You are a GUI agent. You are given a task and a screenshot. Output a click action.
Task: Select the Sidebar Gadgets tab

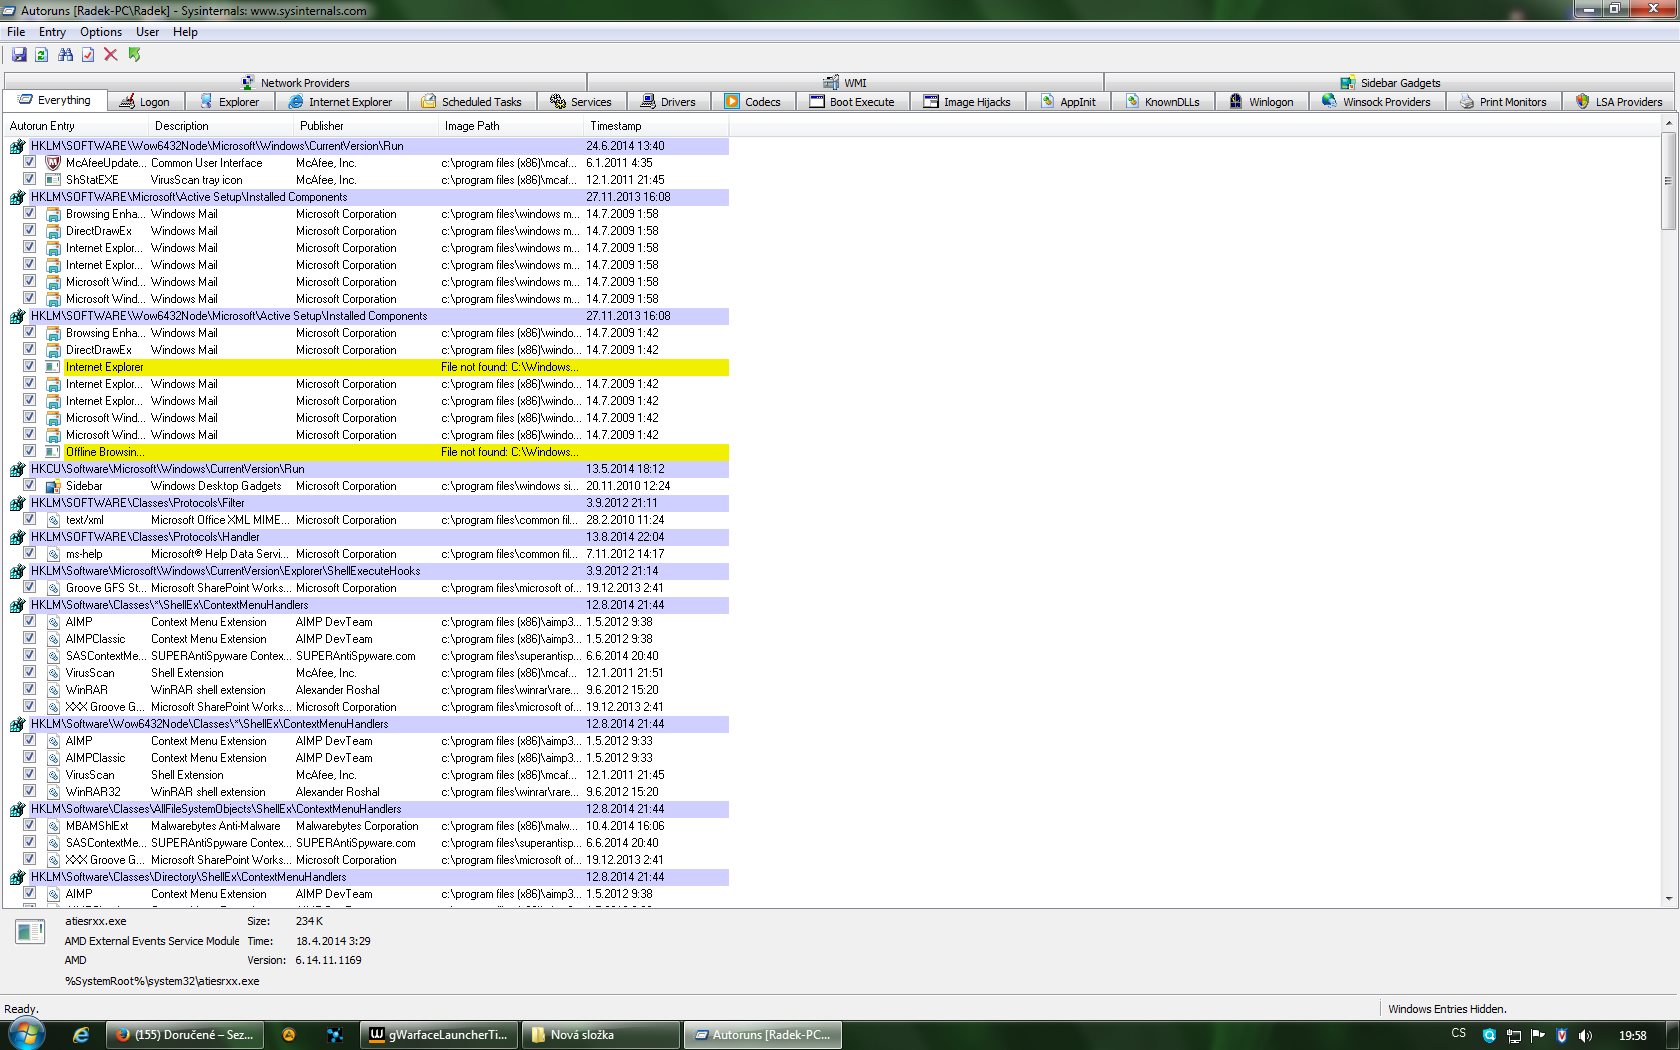tap(1391, 83)
